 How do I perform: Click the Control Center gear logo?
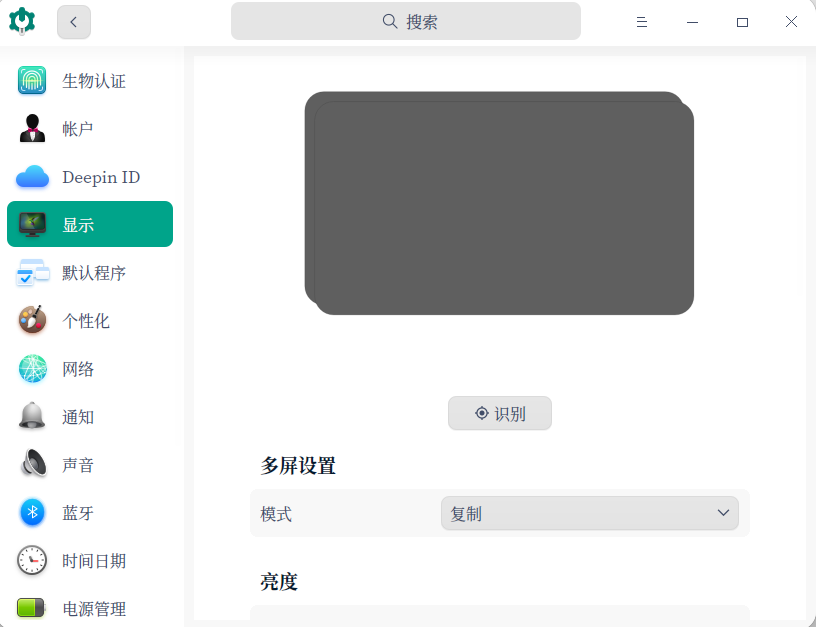click(x=22, y=21)
